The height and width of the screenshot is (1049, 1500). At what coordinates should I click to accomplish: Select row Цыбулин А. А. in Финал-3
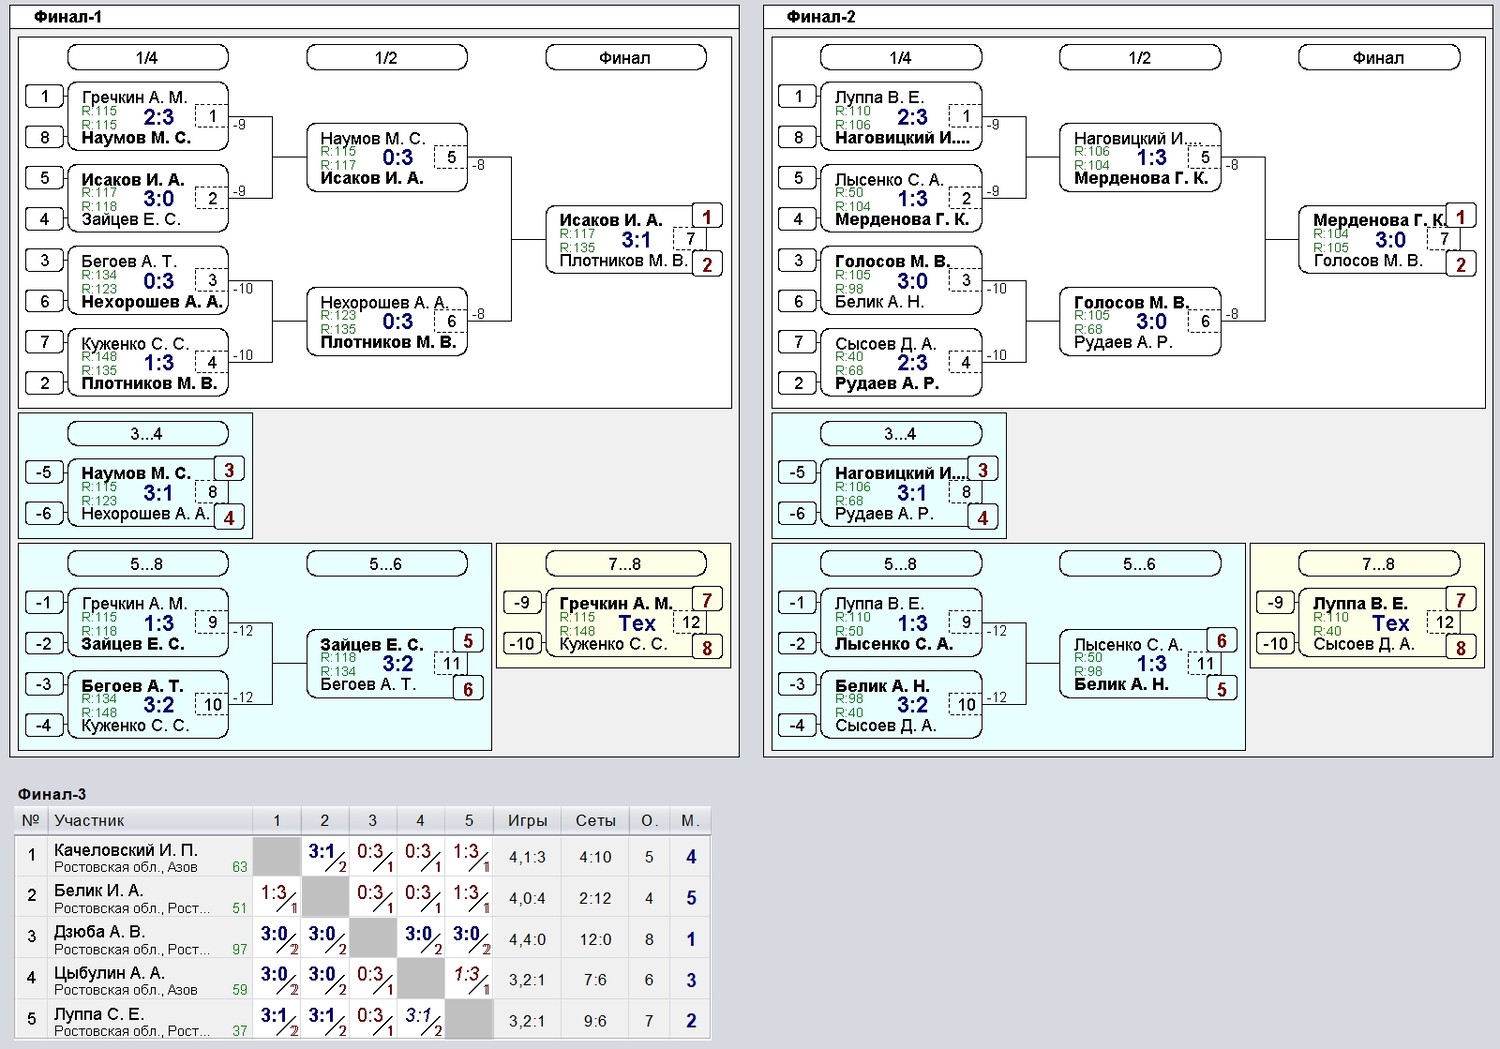[x=363, y=979]
